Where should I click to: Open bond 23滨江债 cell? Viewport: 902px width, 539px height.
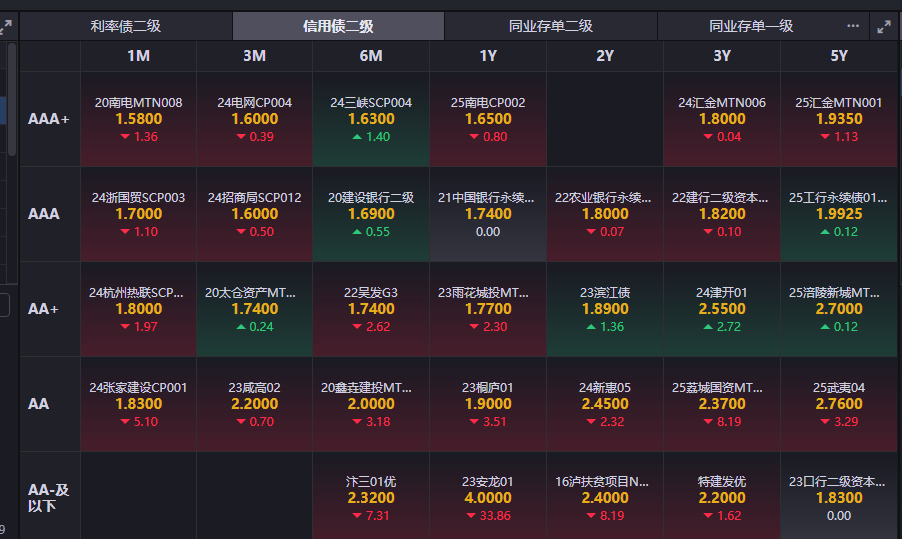coord(605,309)
